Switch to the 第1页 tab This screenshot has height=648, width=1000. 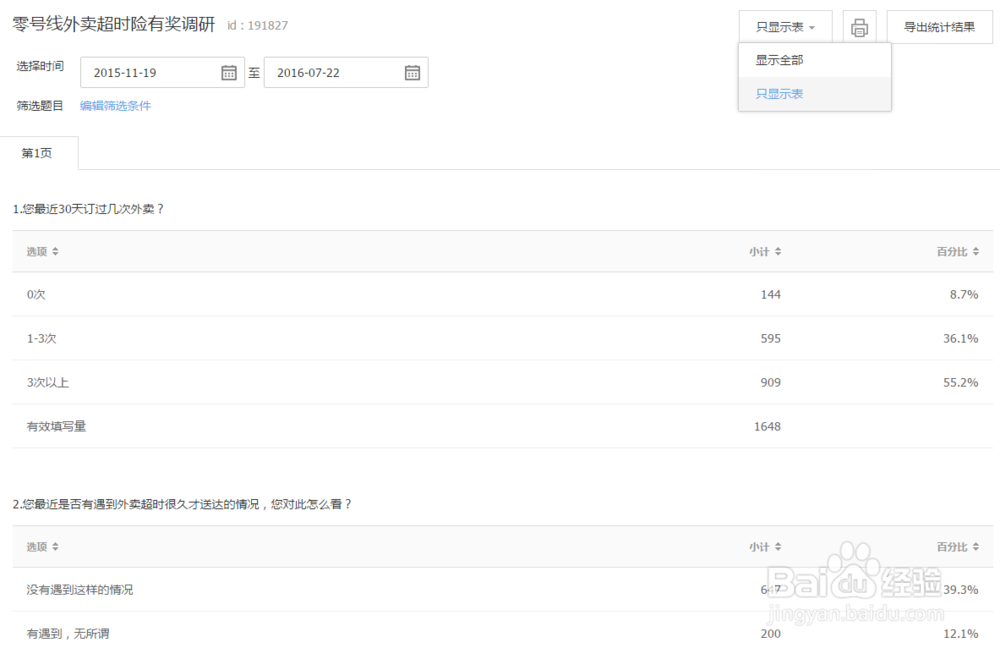38,153
